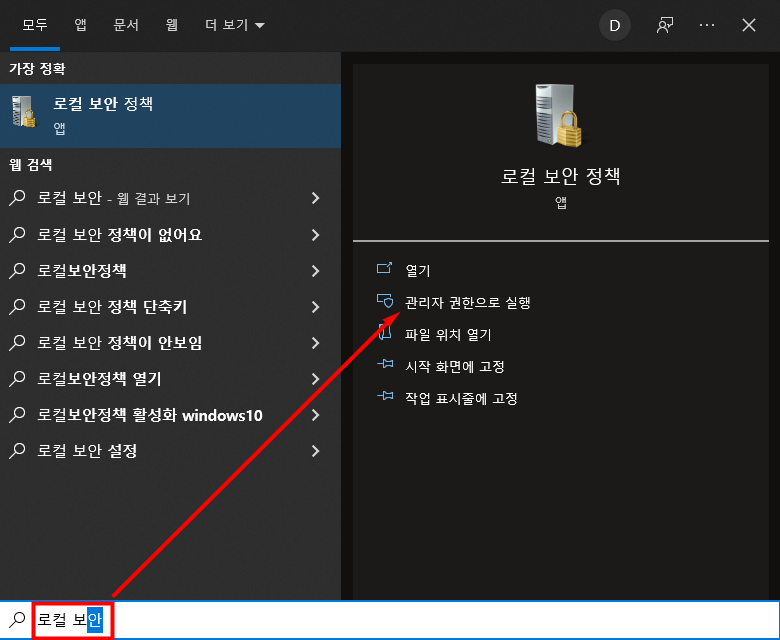Click the 로컬보안정책 열기 suggestion
780x640 pixels.
170,379
